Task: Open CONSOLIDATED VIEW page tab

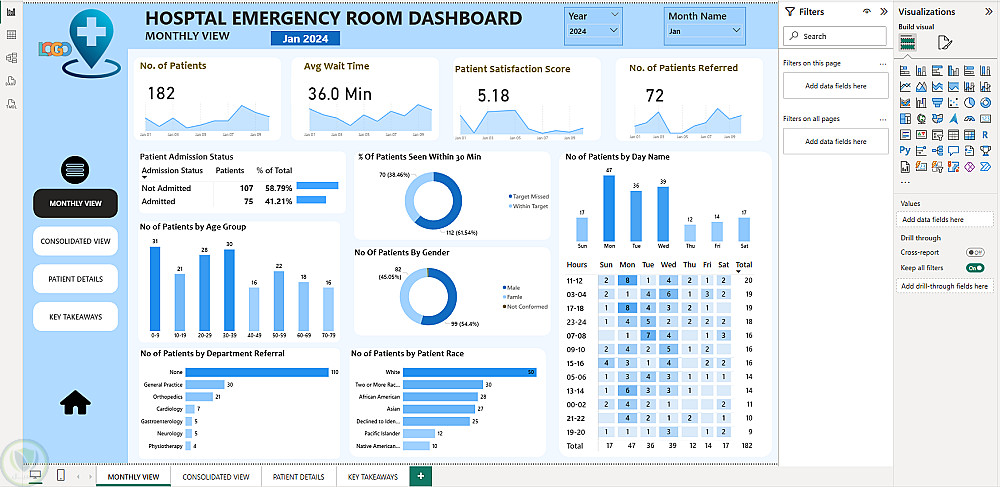Action: (x=216, y=477)
